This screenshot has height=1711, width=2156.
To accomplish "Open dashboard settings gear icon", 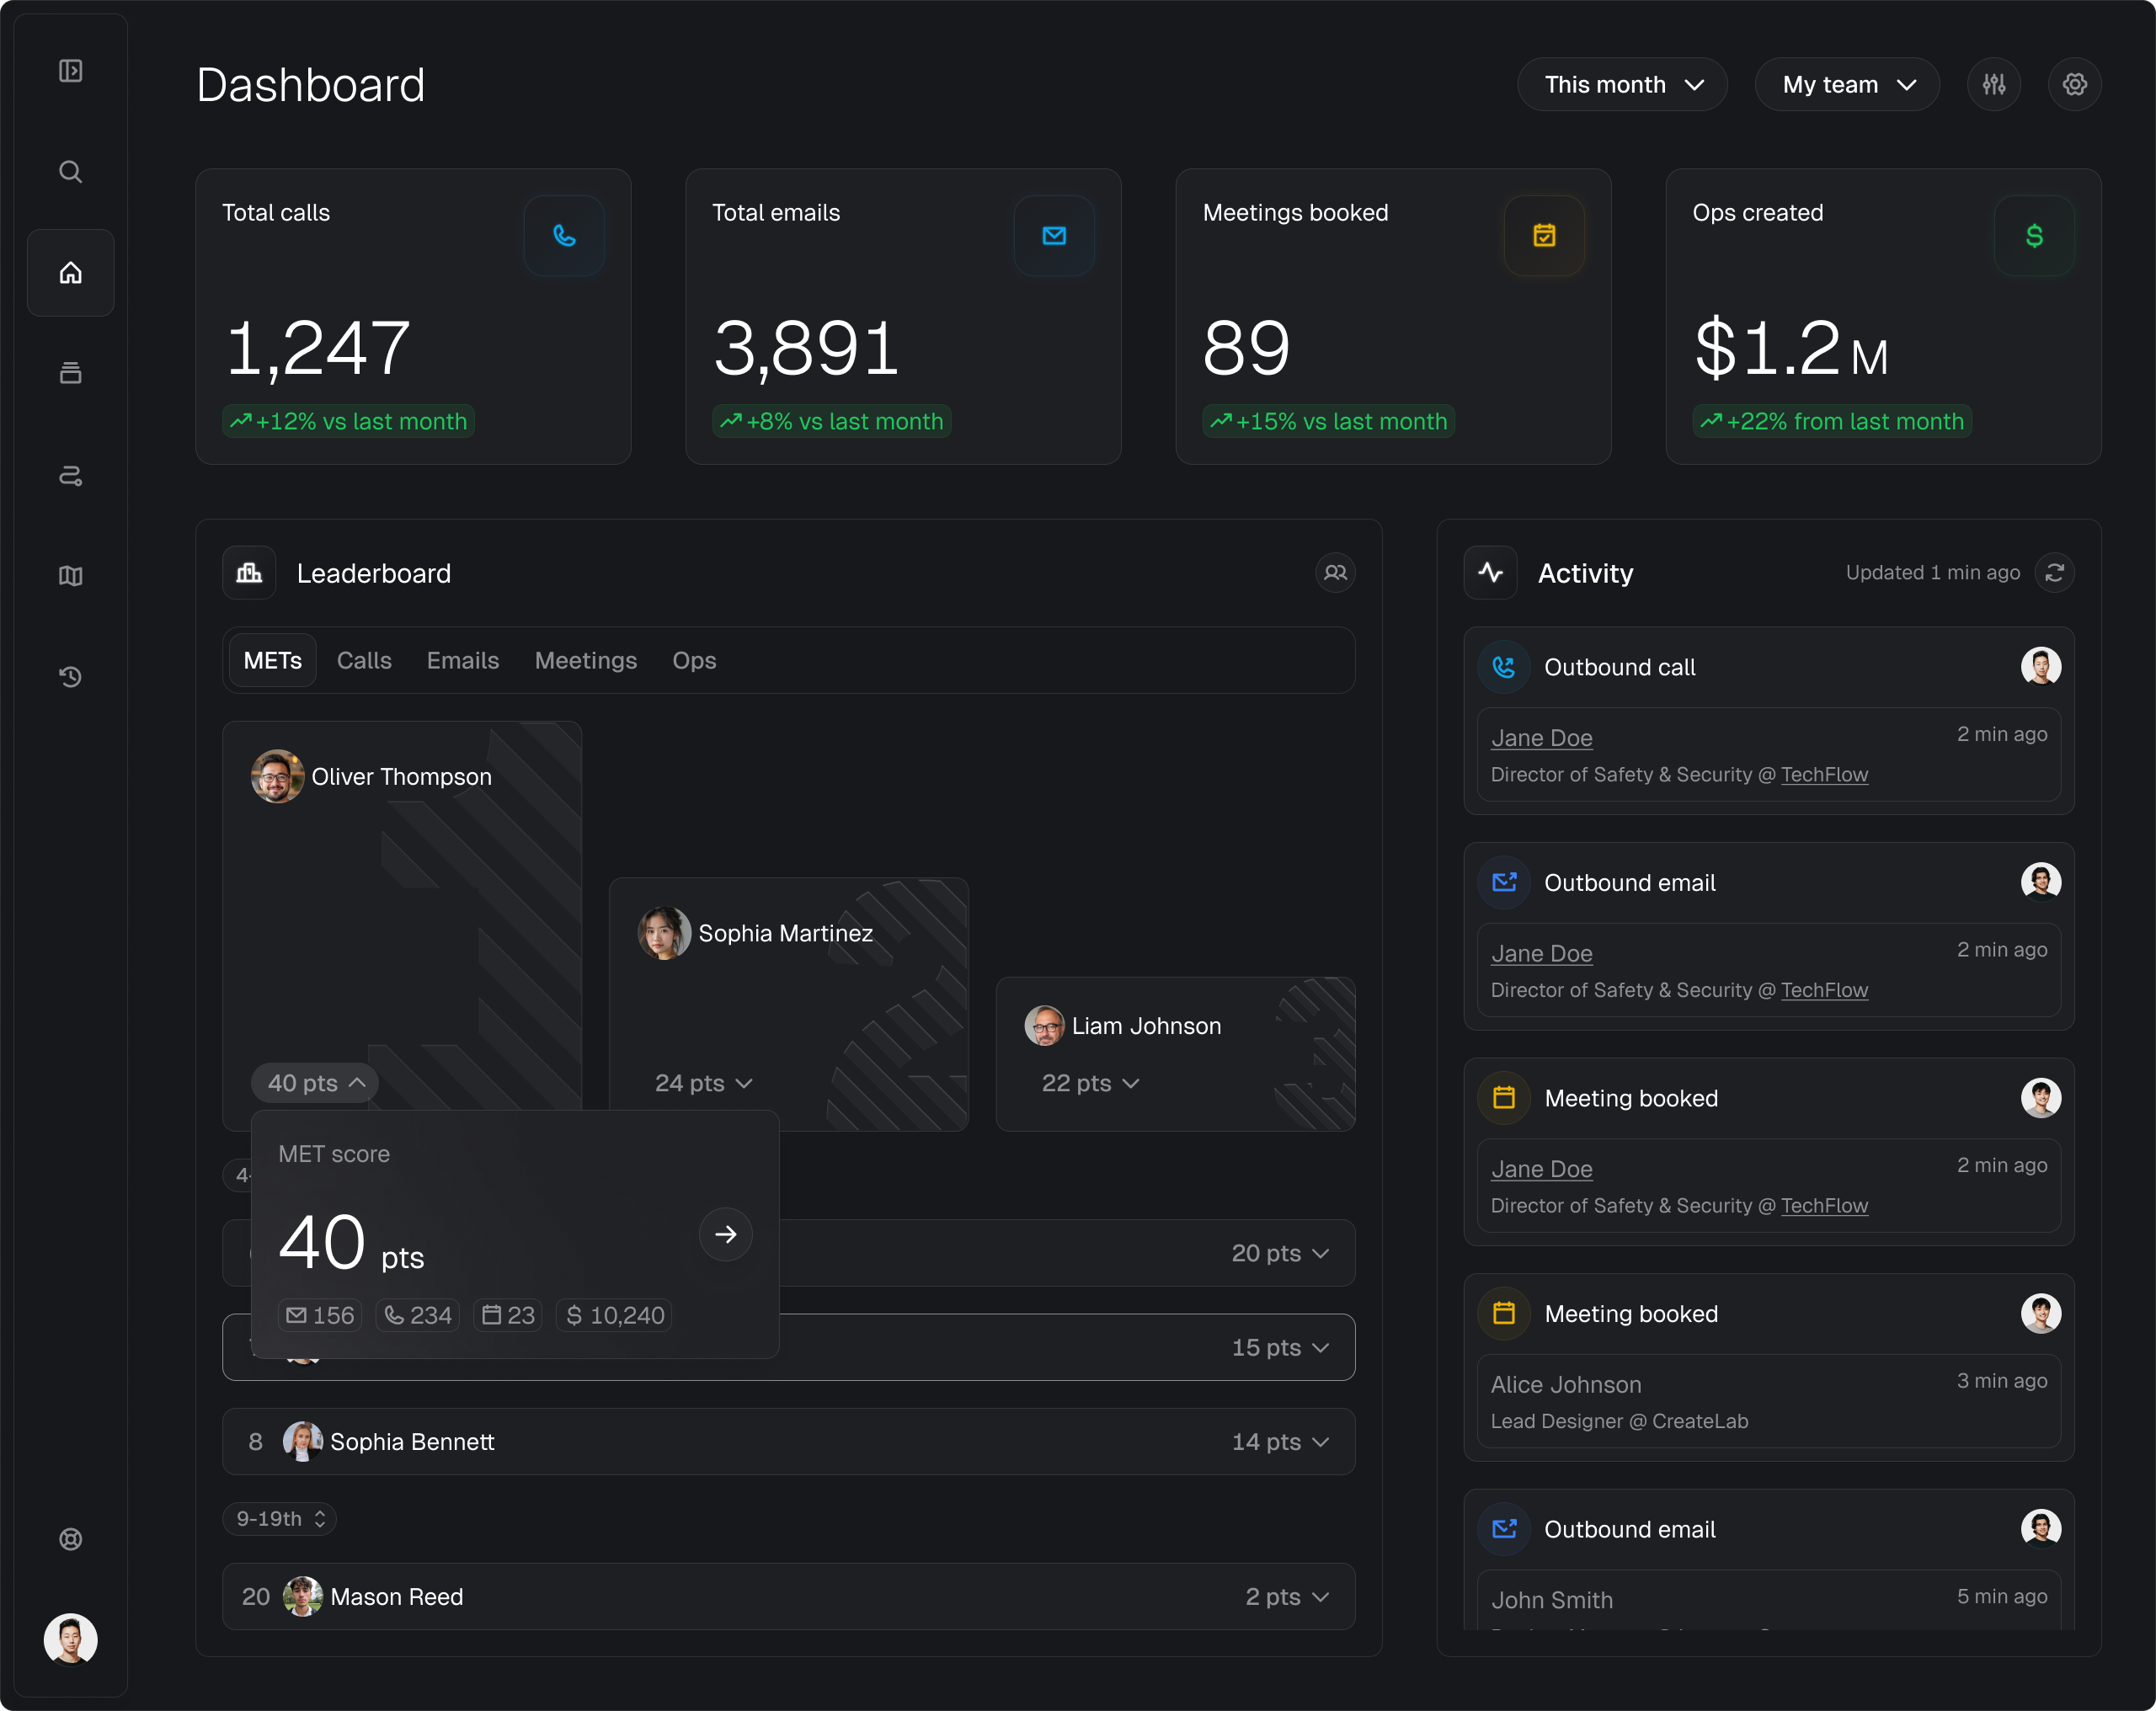I will pyautogui.click(x=2075, y=84).
